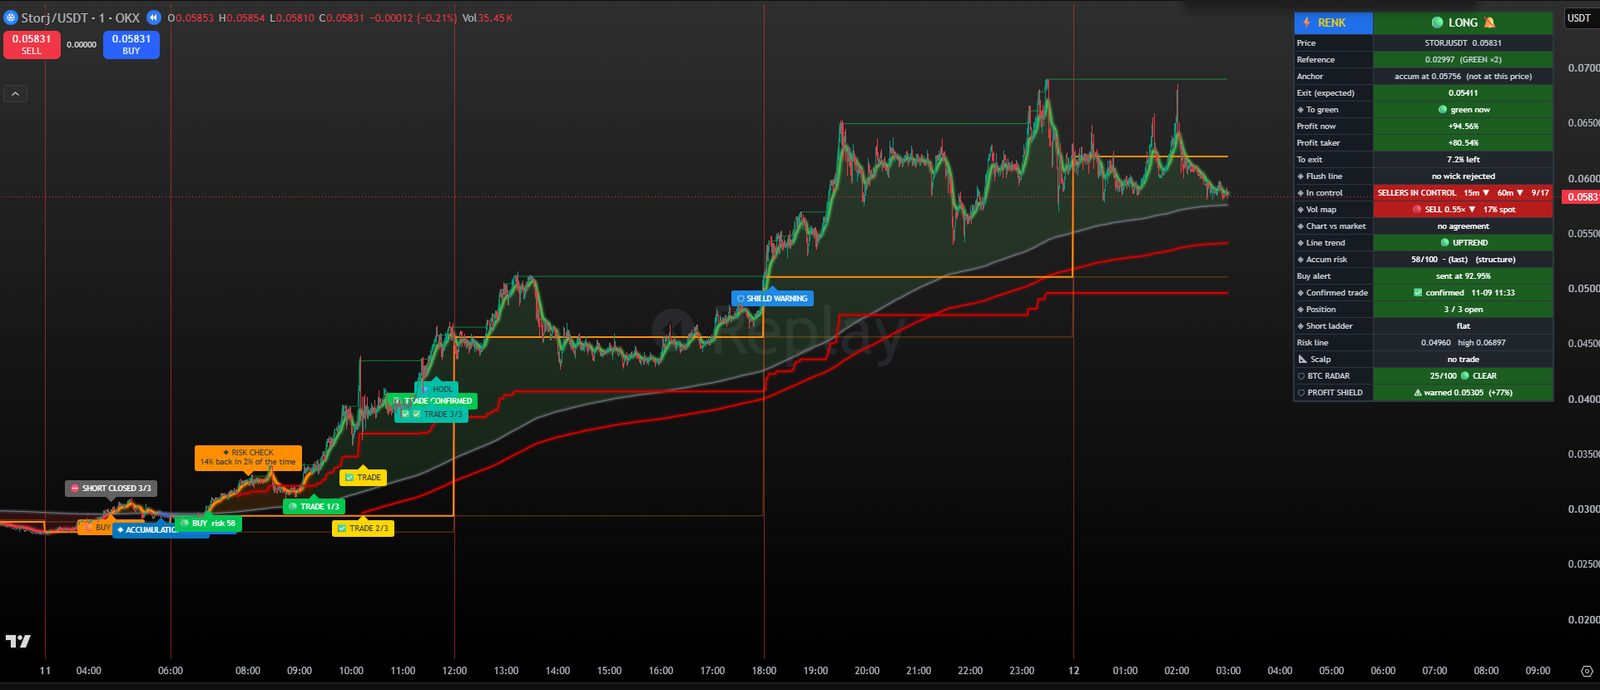This screenshot has width=1600, height=690.
Task: Click the Reference 0.02997 (GREEN ×2) cell
Action: [x=1463, y=60]
